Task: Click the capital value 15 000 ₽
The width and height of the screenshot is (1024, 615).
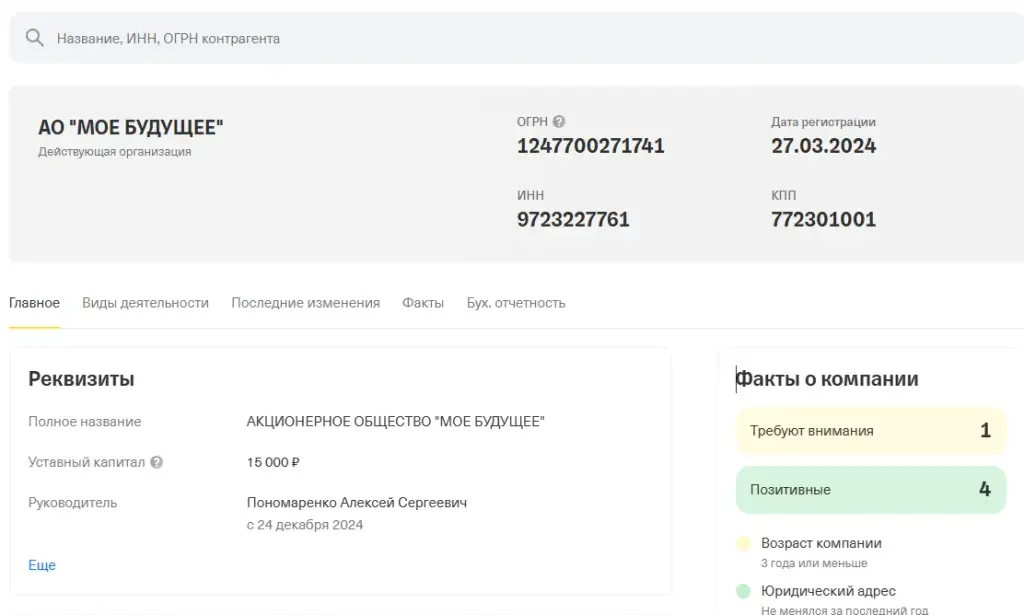Action: pos(273,462)
